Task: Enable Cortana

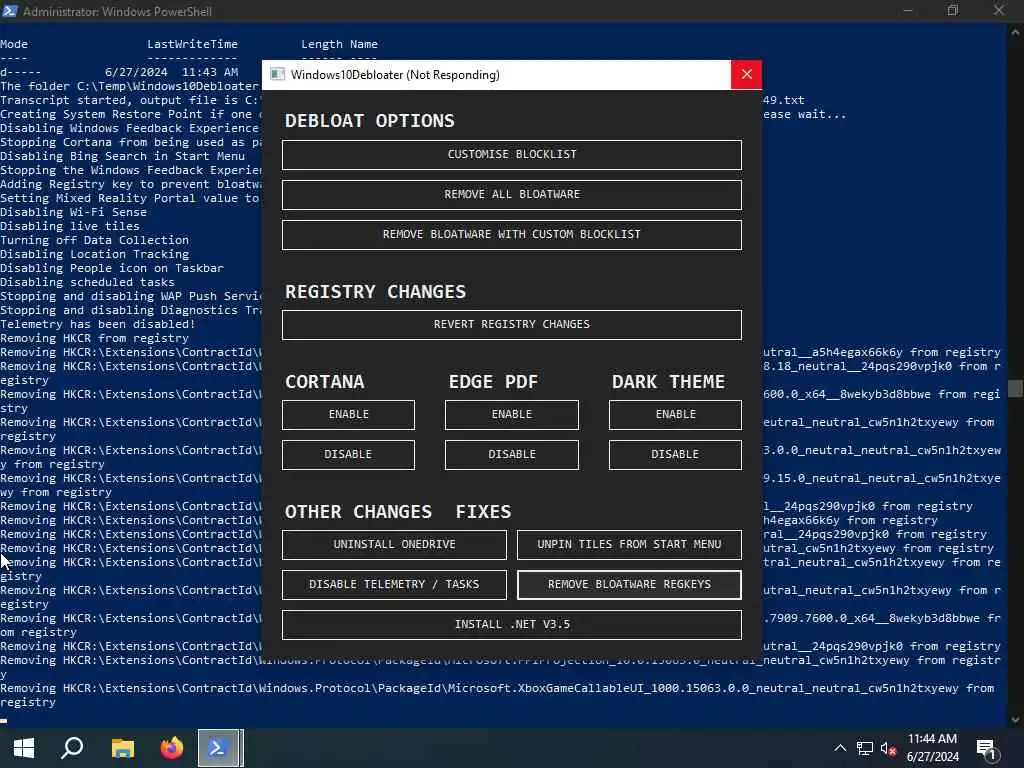Action: 348,415
